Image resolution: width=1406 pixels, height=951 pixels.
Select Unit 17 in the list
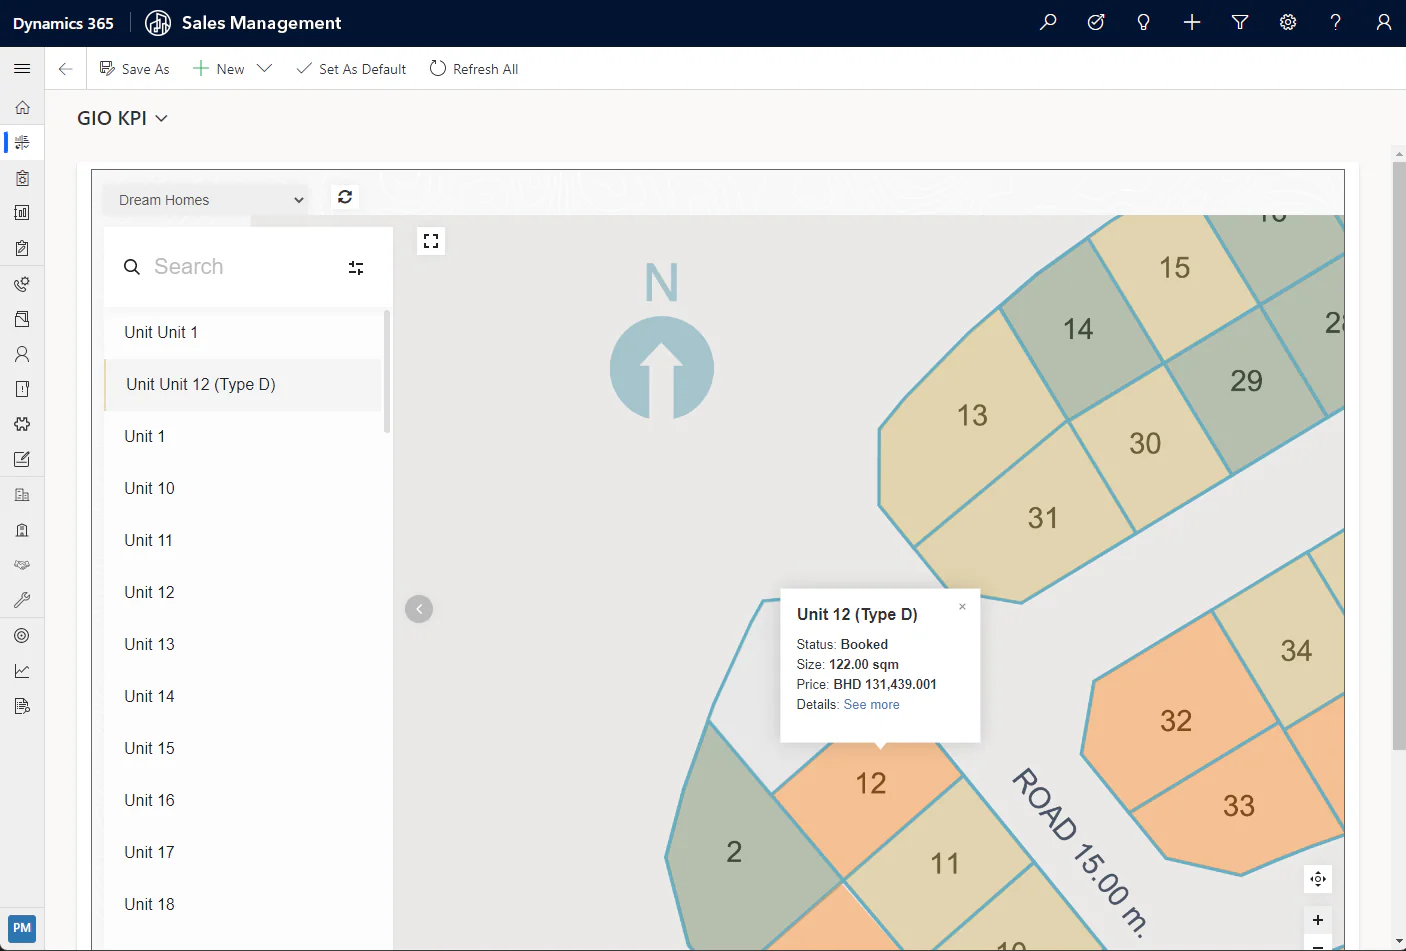coord(244,853)
